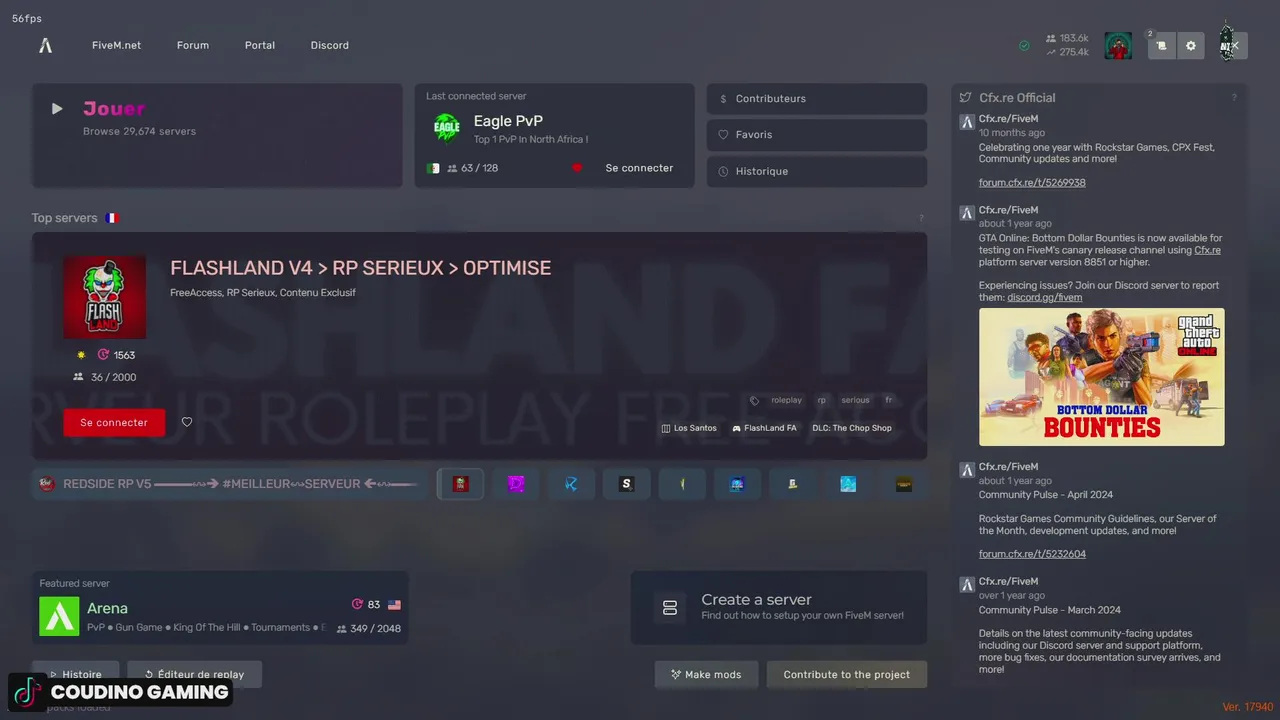Open the discord.gg/fivem link
This screenshot has width=1280, height=720.
pos(1044,297)
